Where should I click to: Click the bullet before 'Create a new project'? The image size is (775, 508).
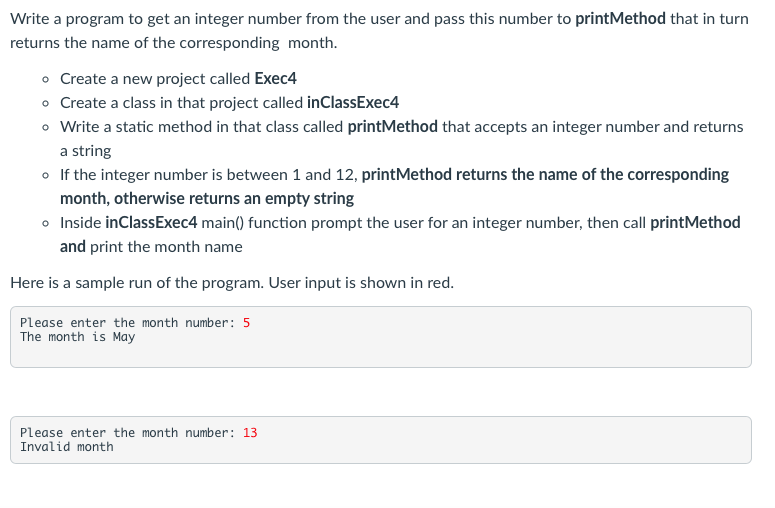[x=45, y=80]
